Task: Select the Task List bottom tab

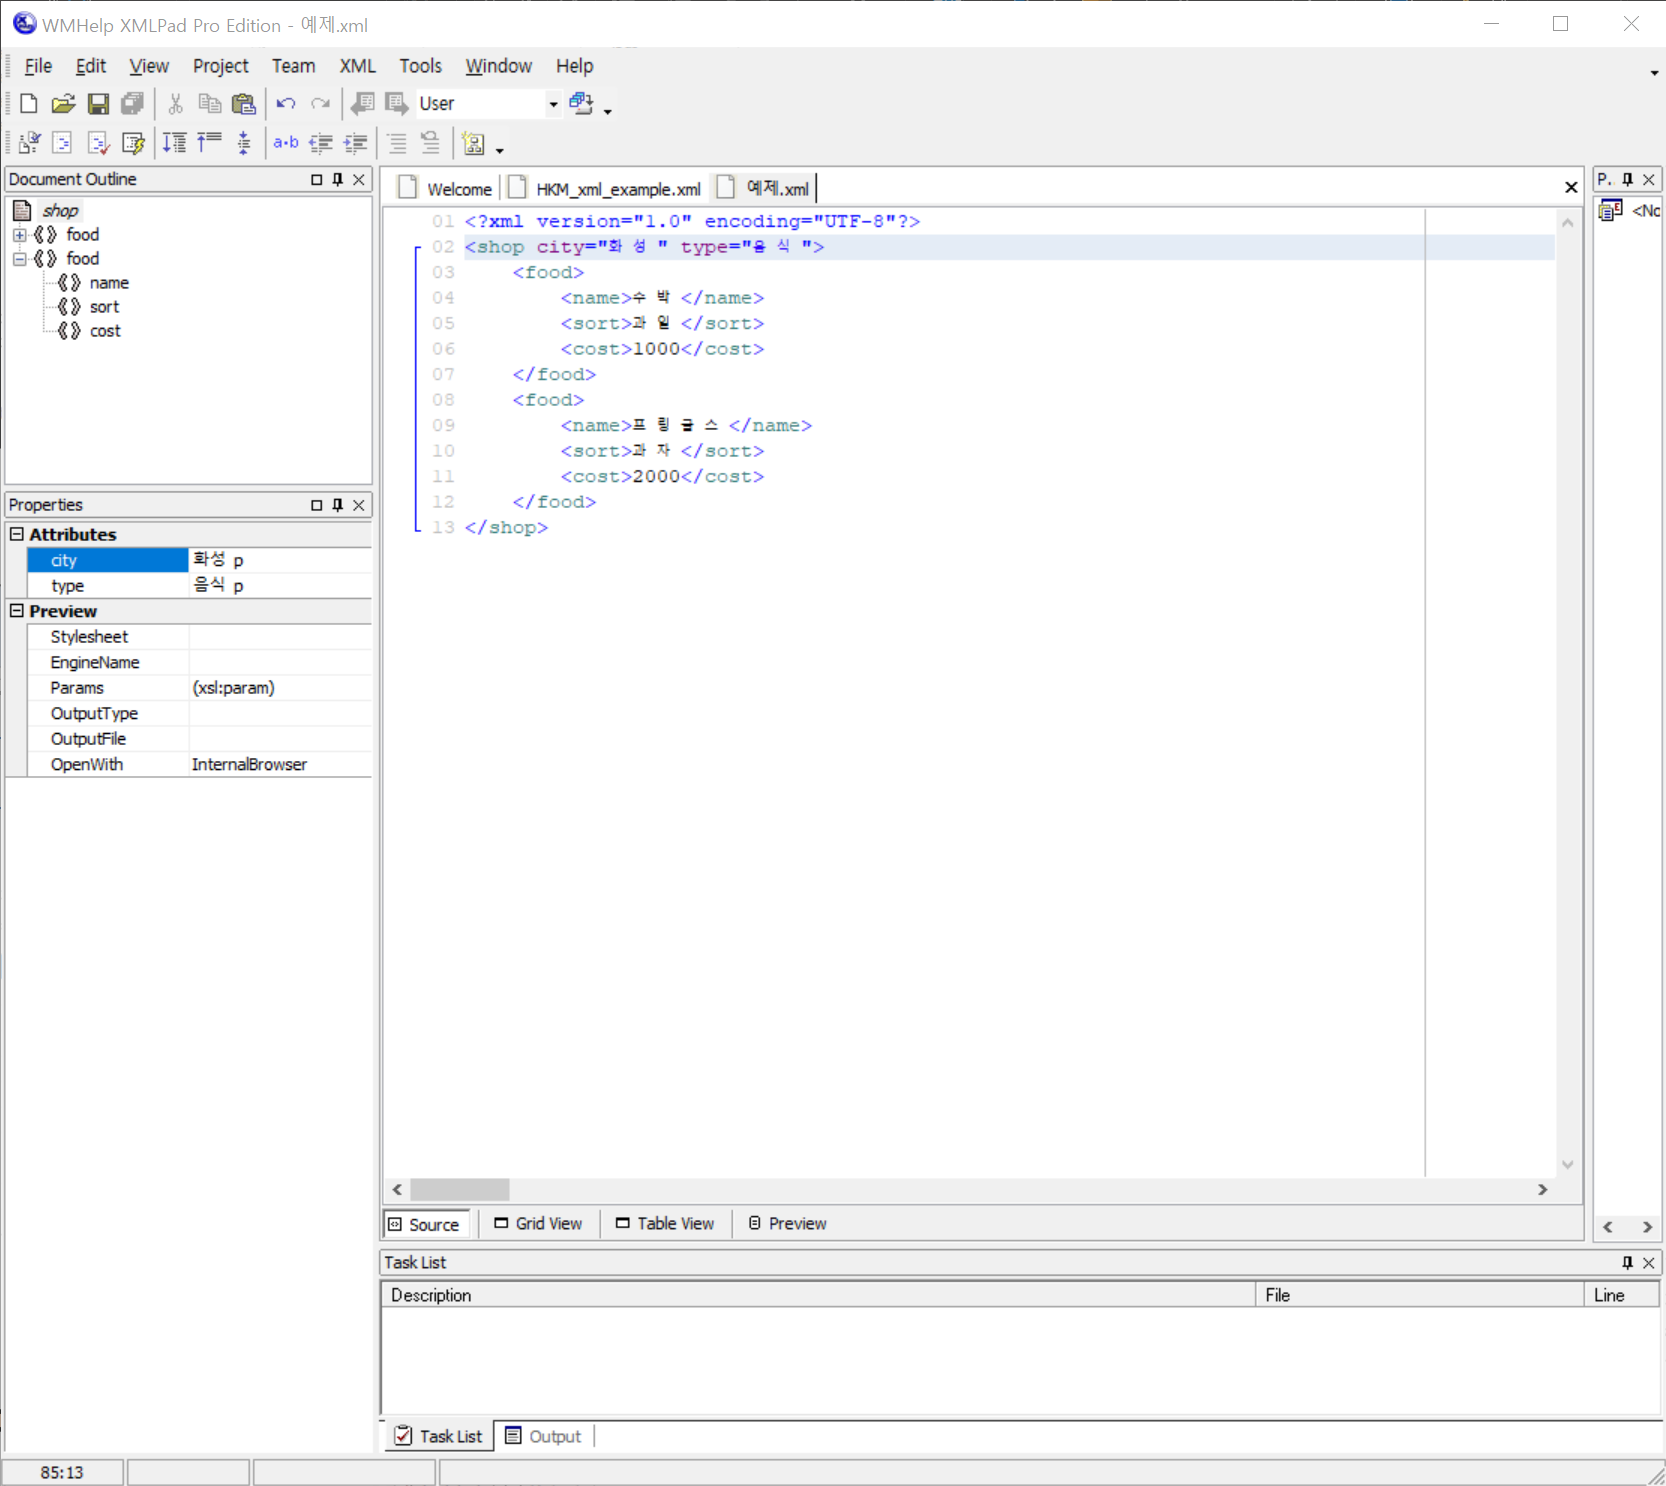Action: (439, 1437)
